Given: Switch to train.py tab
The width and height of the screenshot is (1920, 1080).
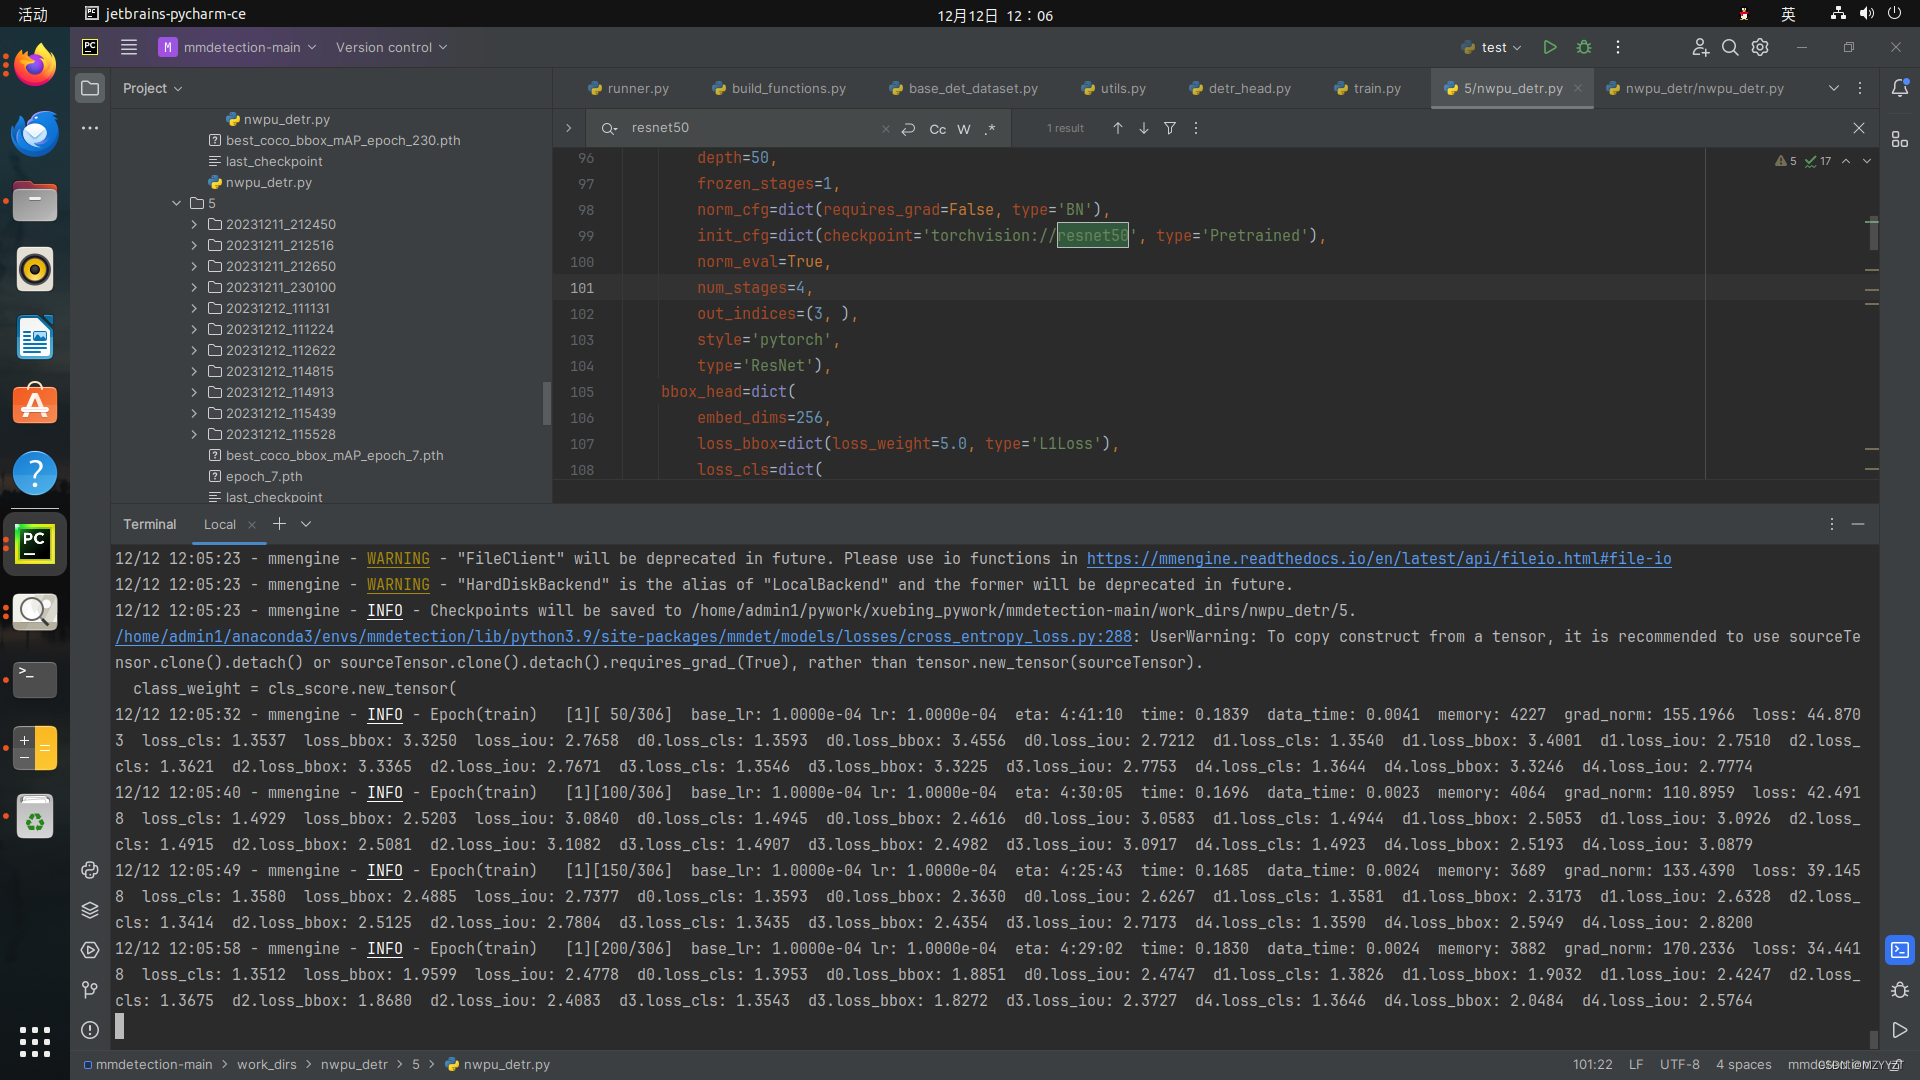Looking at the screenshot, I should point(1367,88).
